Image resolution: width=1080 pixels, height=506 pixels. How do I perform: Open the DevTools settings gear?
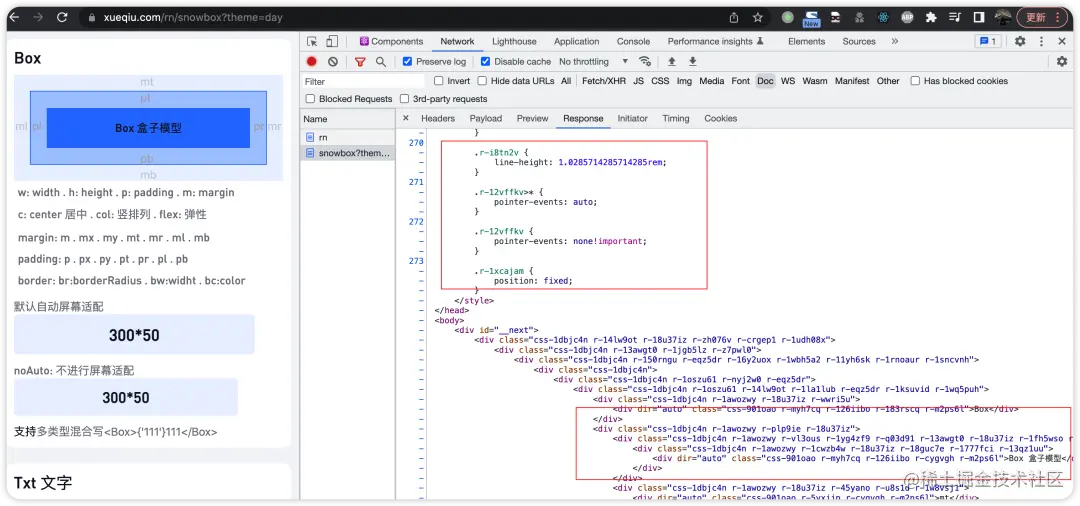[x=1020, y=41]
